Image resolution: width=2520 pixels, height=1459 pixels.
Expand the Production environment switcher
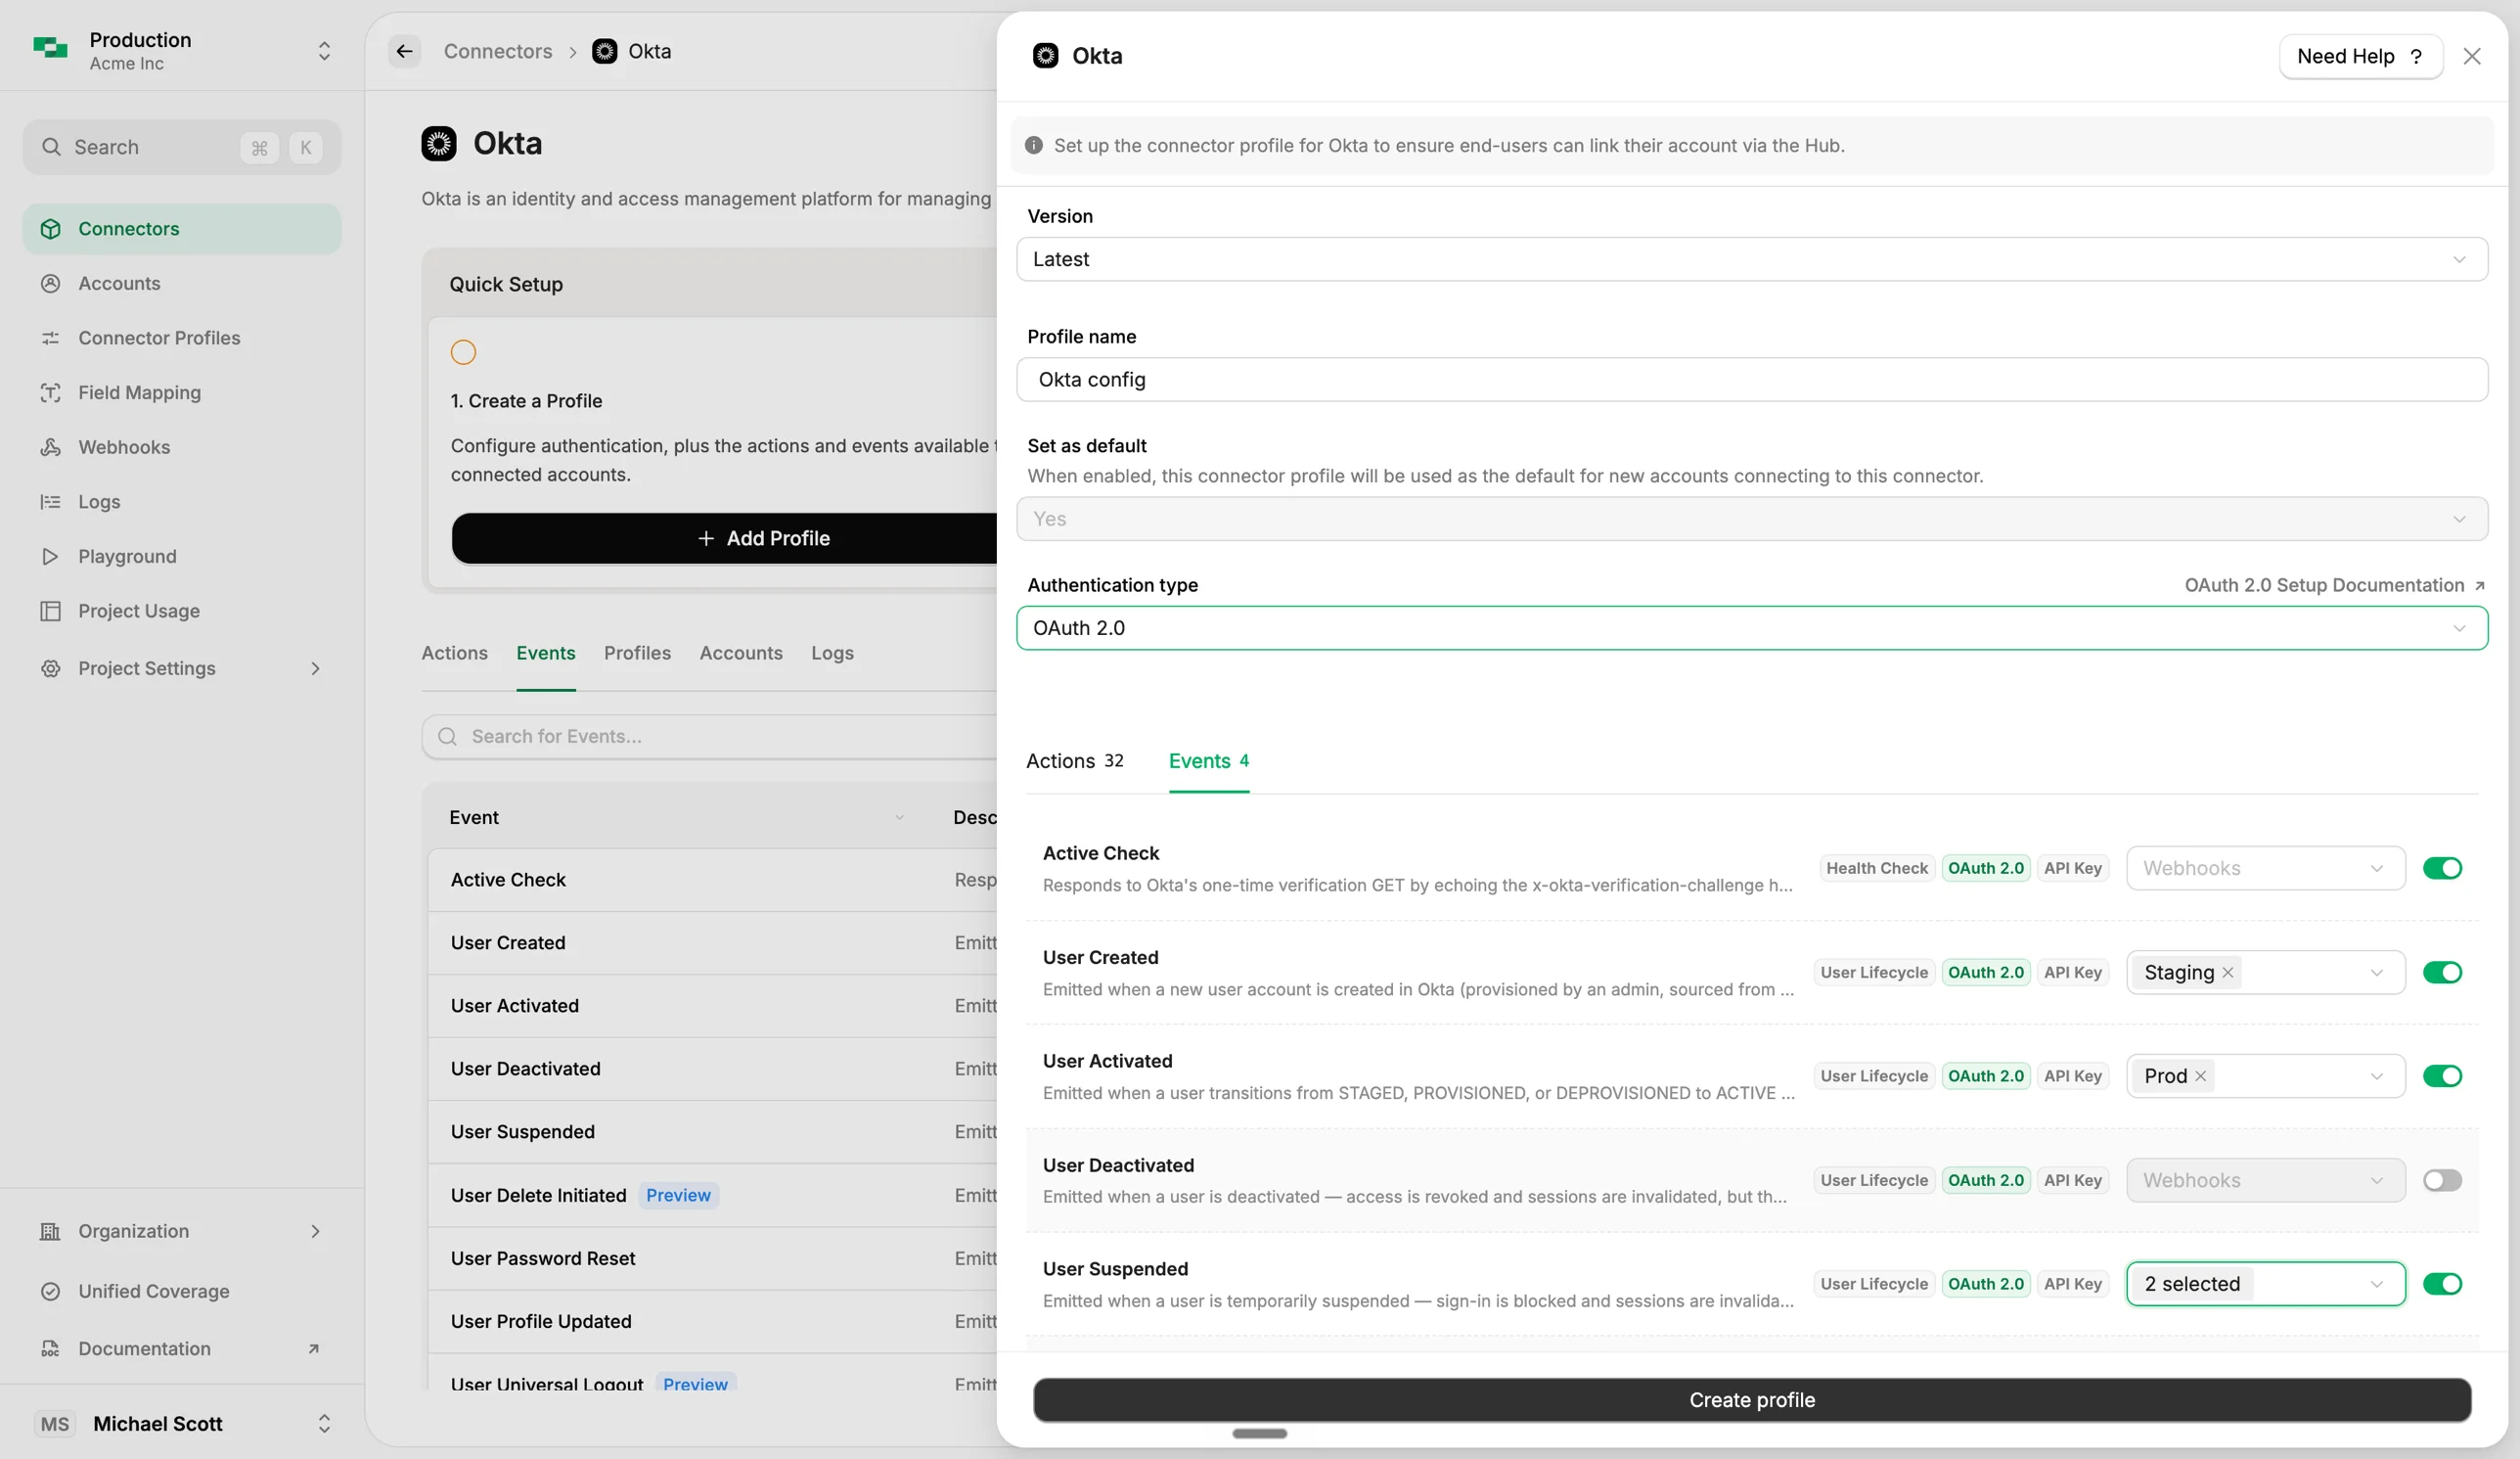click(324, 51)
